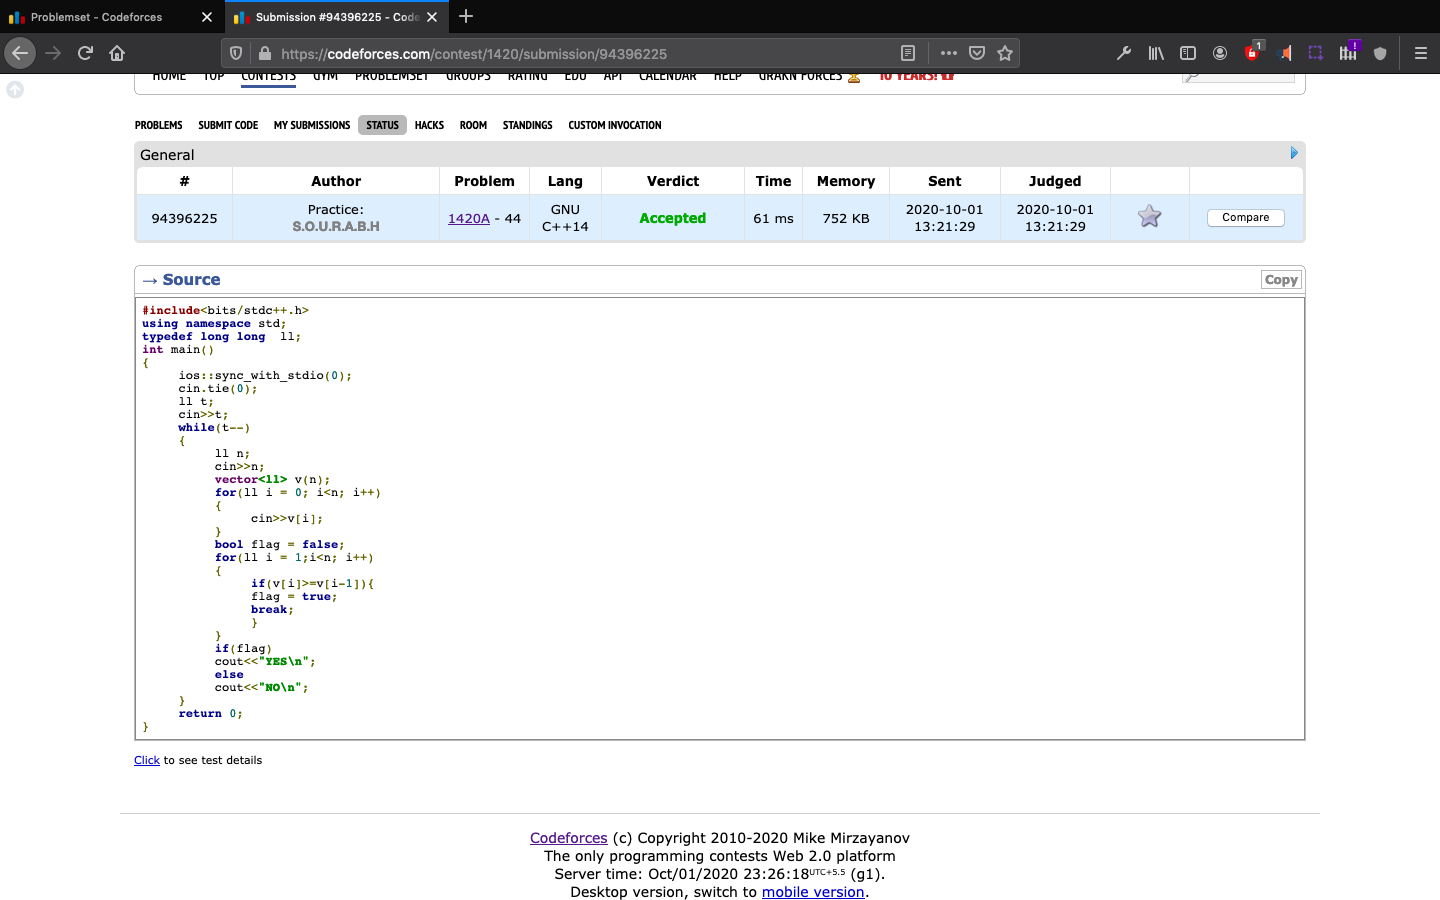Open the orange megaphone extension

pyautogui.click(x=1285, y=53)
